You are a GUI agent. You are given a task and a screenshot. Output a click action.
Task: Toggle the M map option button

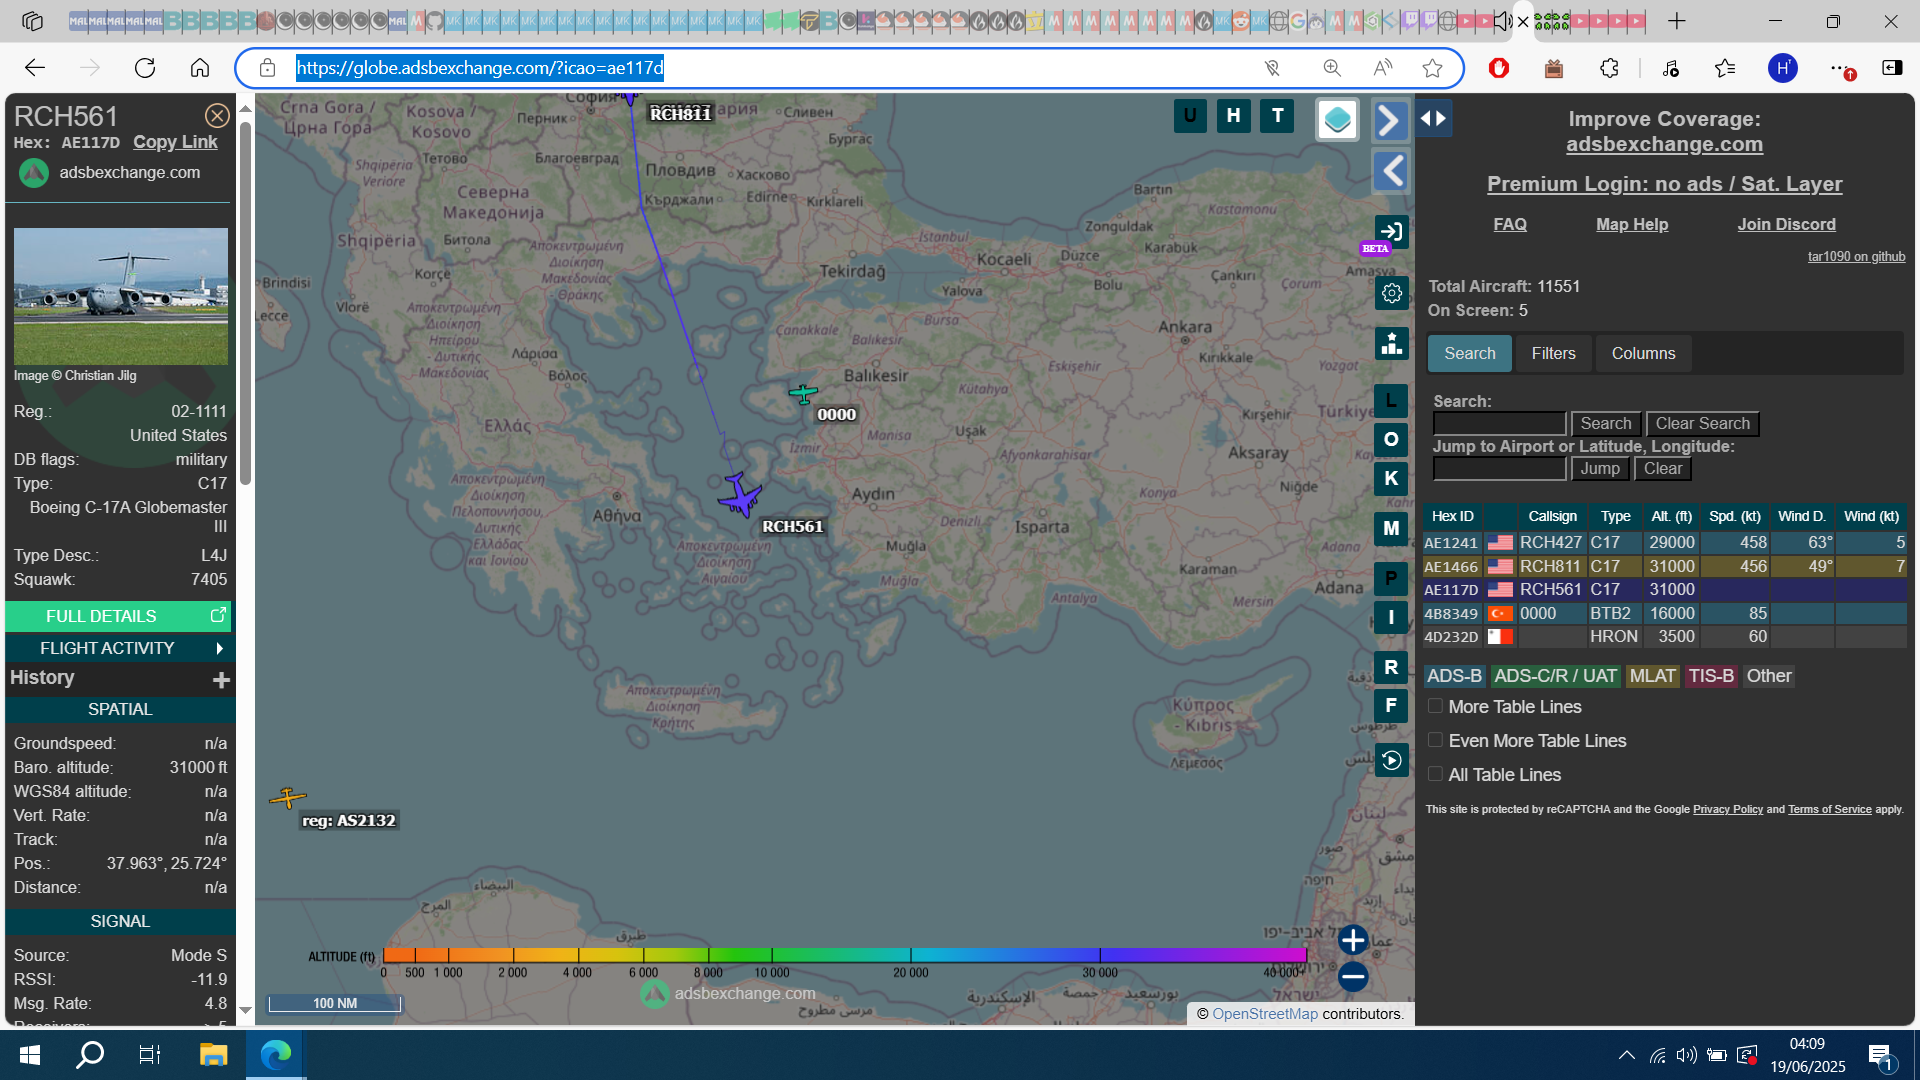click(1391, 528)
